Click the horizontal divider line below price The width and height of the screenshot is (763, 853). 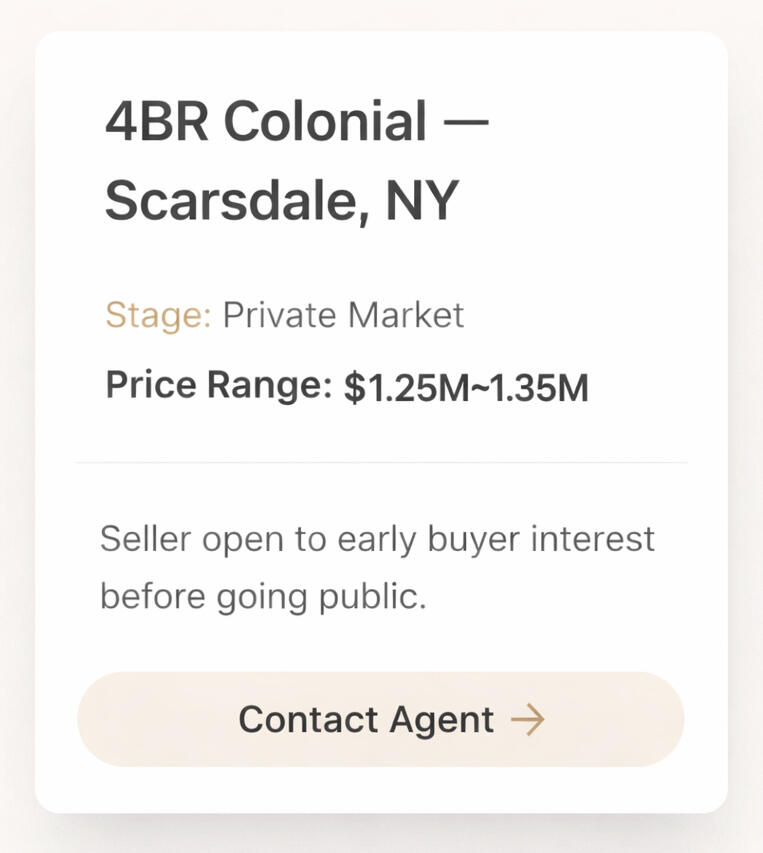(381, 463)
